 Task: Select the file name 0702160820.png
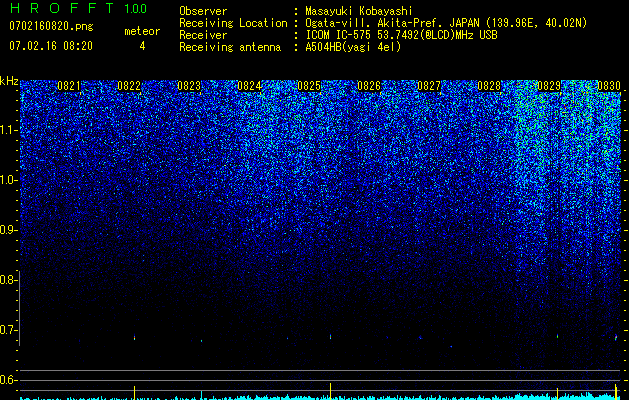[x=51, y=26]
